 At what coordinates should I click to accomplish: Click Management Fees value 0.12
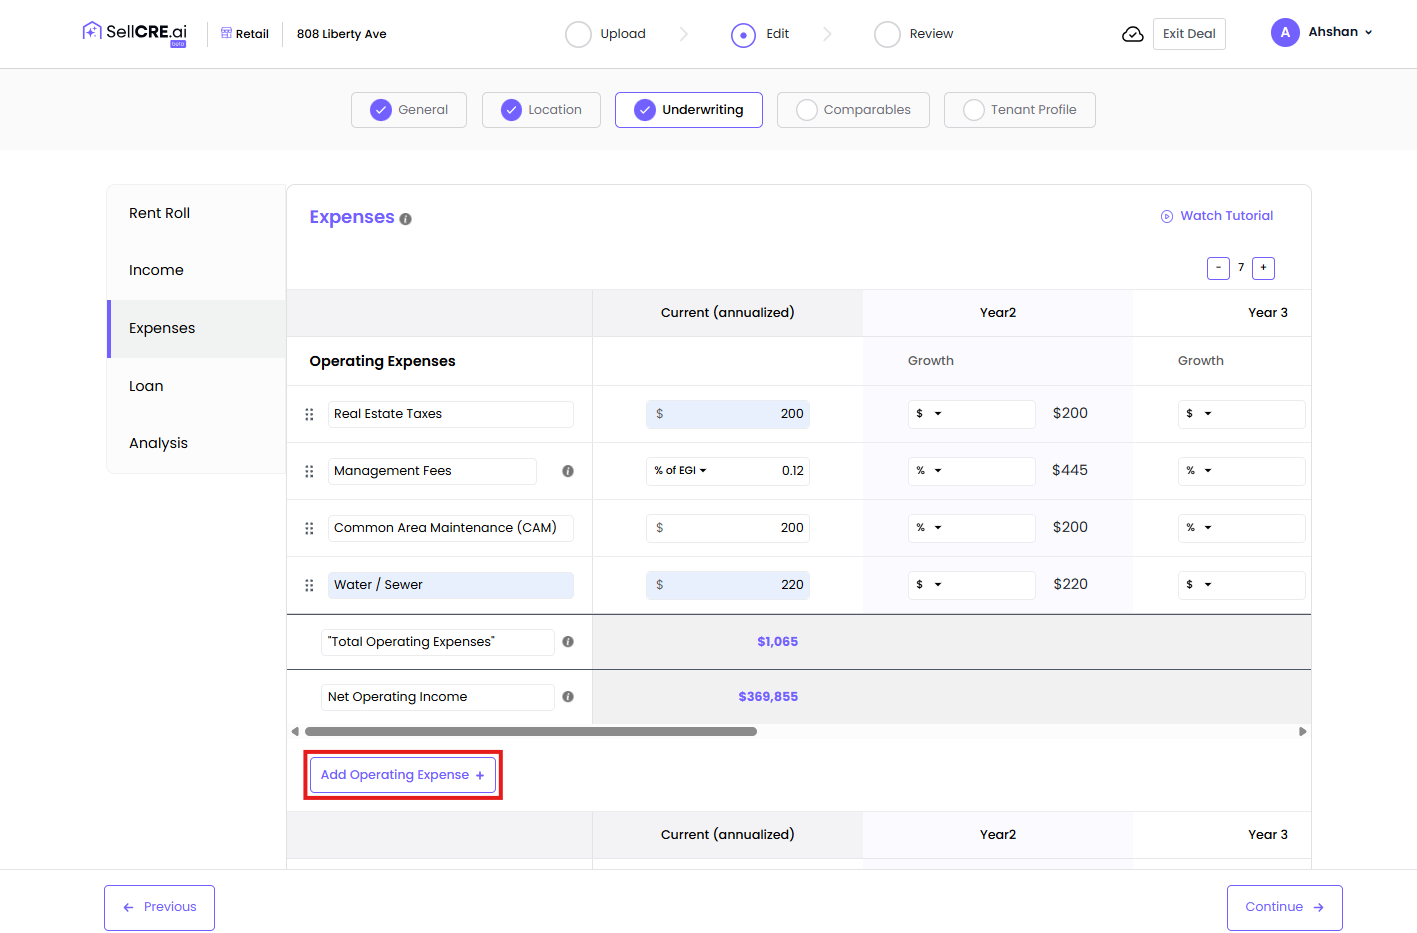[792, 471]
